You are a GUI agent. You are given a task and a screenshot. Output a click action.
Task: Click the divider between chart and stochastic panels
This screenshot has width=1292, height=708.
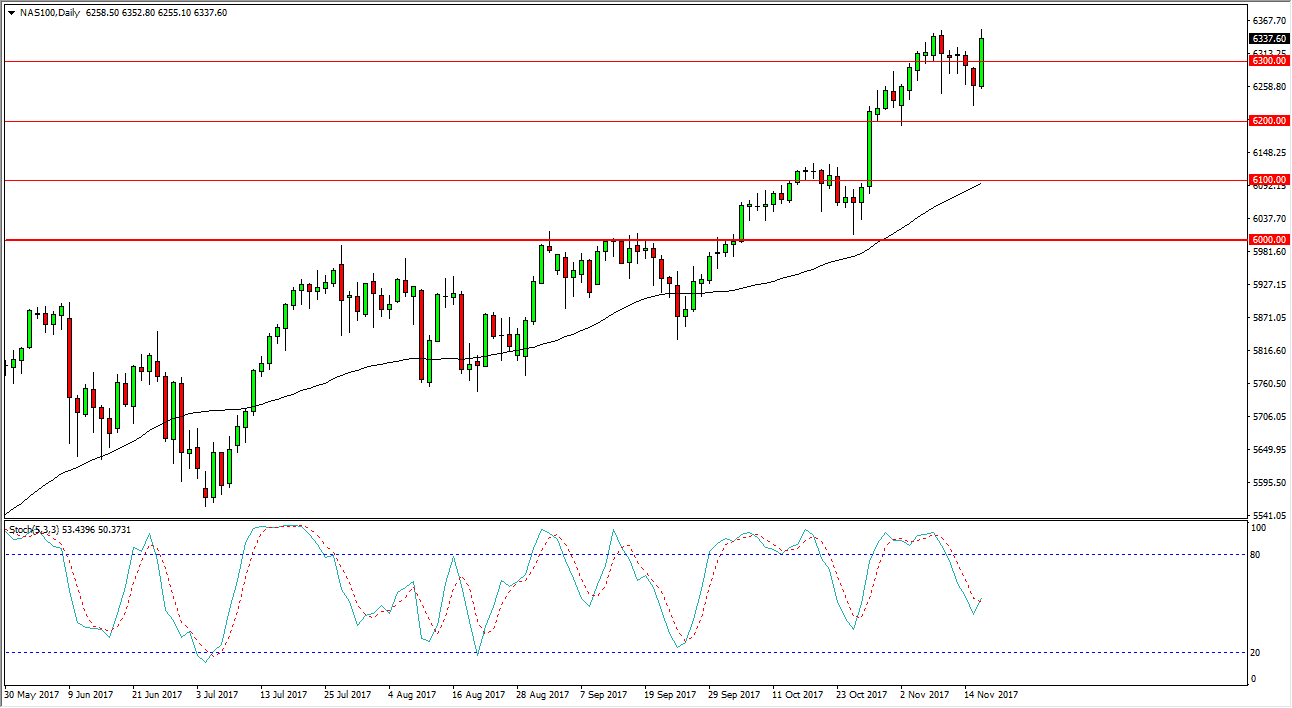(600, 516)
